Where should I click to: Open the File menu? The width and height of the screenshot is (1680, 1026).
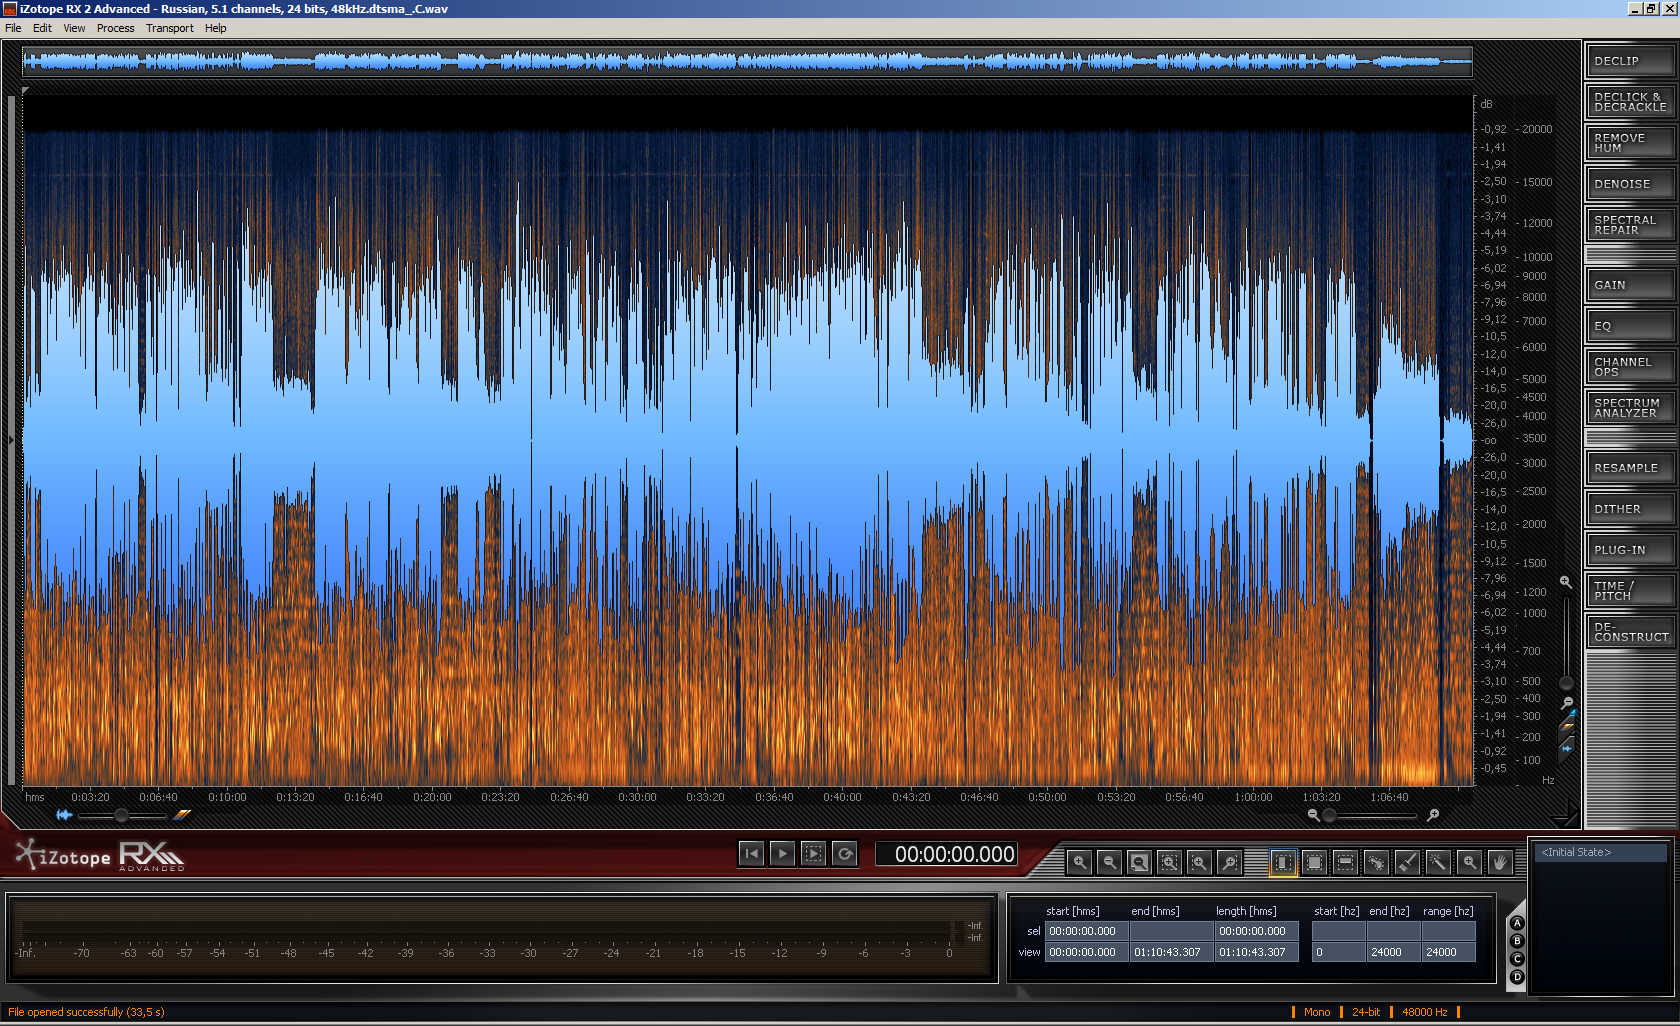click(x=13, y=28)
